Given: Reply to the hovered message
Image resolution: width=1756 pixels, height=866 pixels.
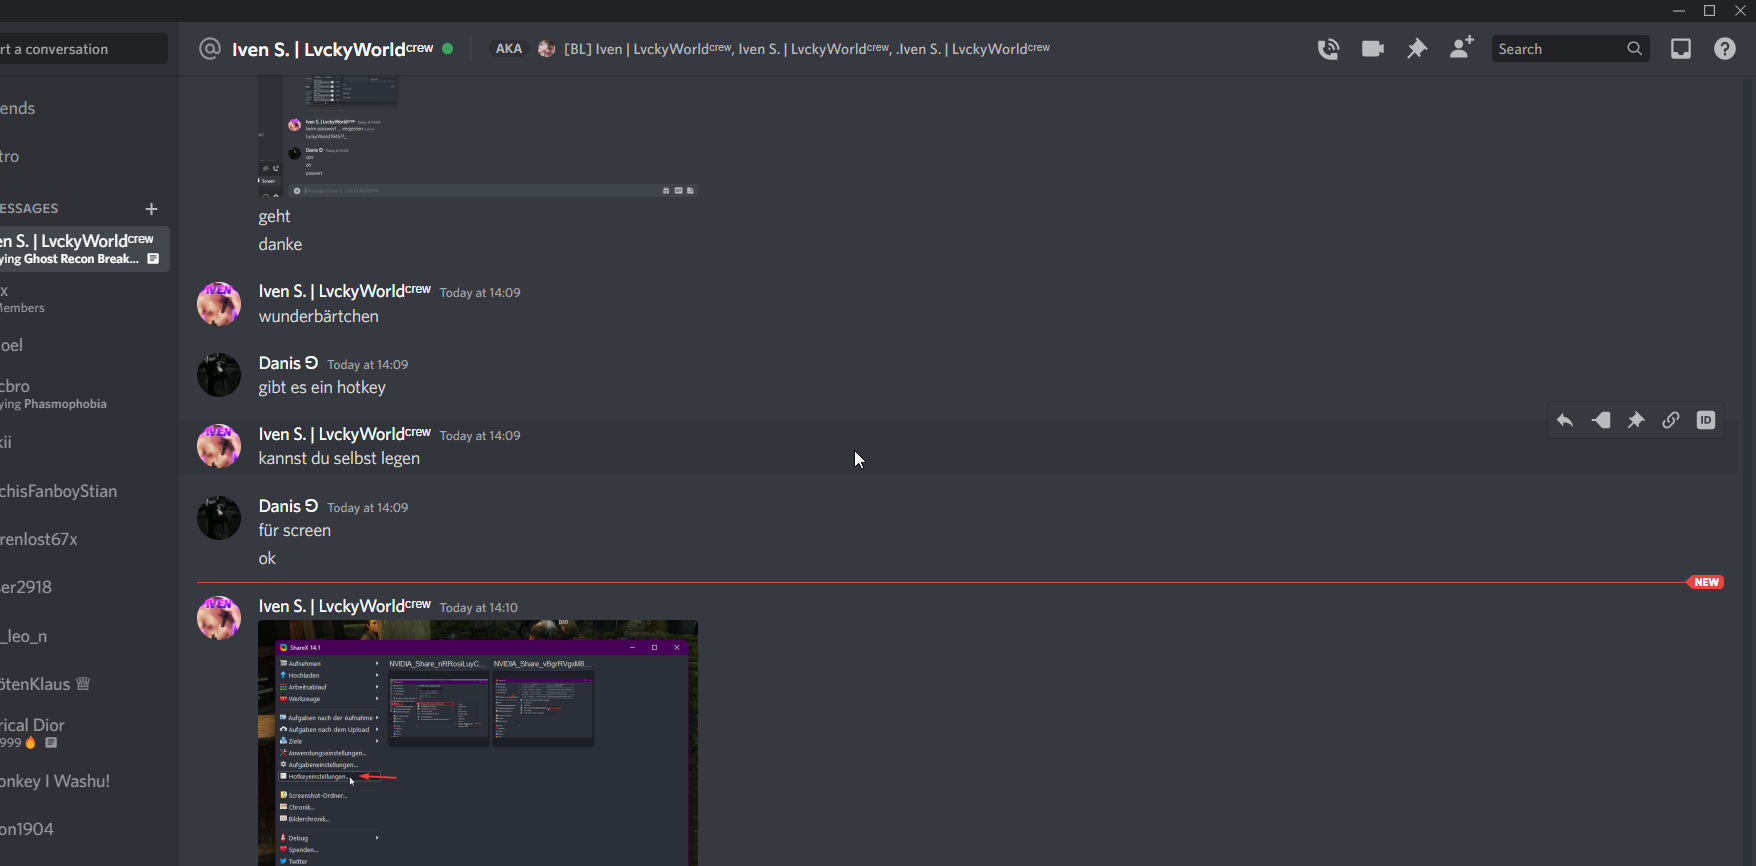Looking at the screenshot, I should click(1565, 421).
